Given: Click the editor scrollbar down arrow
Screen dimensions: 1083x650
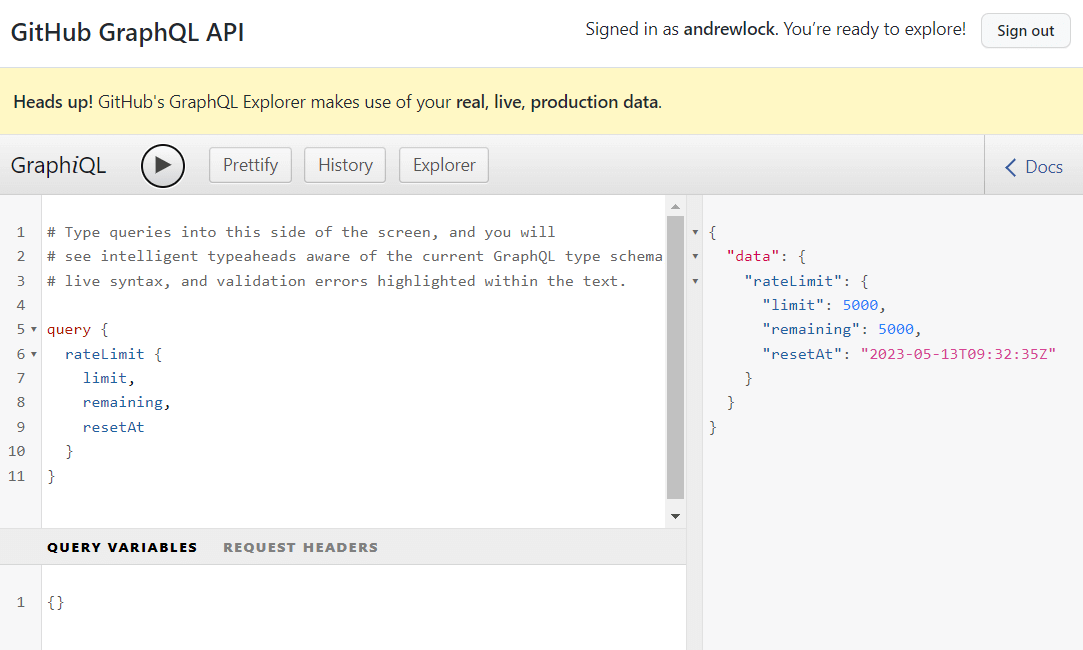Looking at the screenshot, I should pos(675,516).
